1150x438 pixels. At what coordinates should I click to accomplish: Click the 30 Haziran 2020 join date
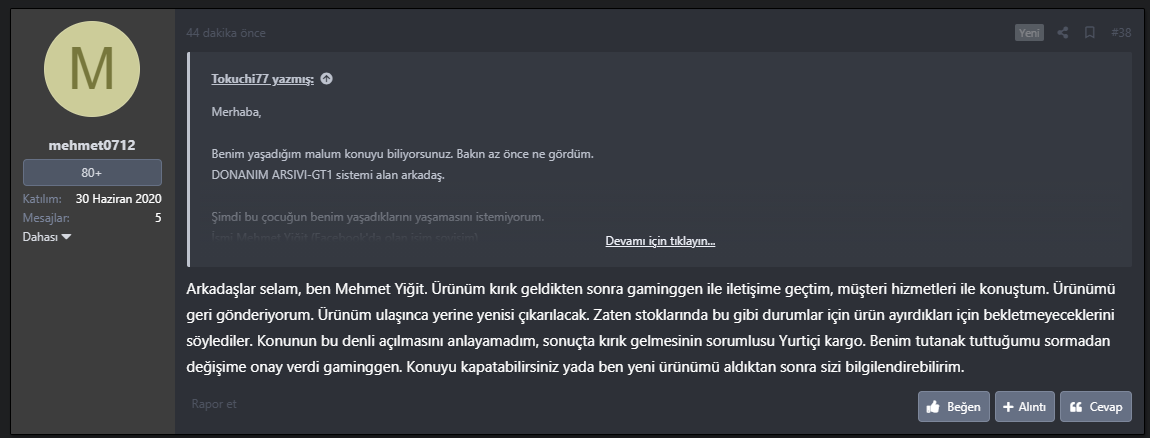tap(118, 198)
